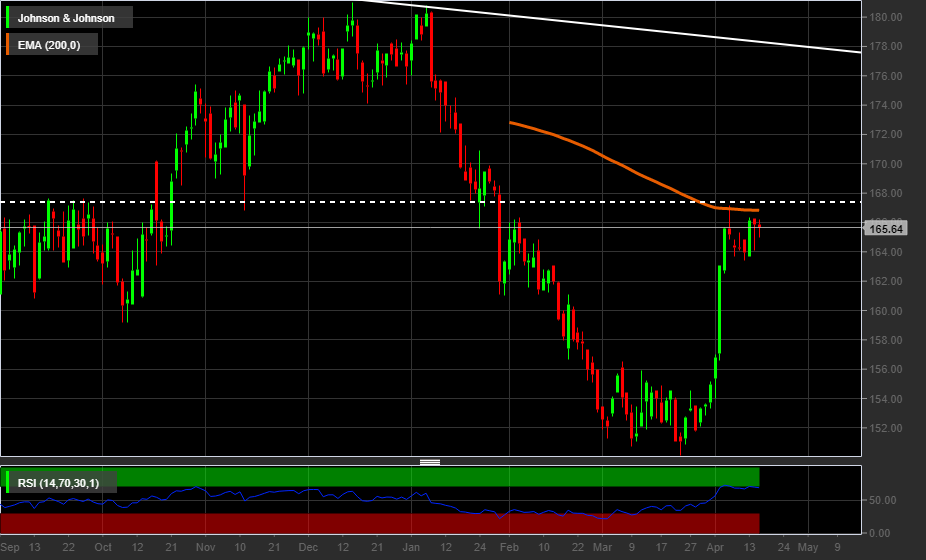The width and height of the screenshot is (926, 560).
Task: Click the 50.00 RSI axis label
Action: pos(882,500)
